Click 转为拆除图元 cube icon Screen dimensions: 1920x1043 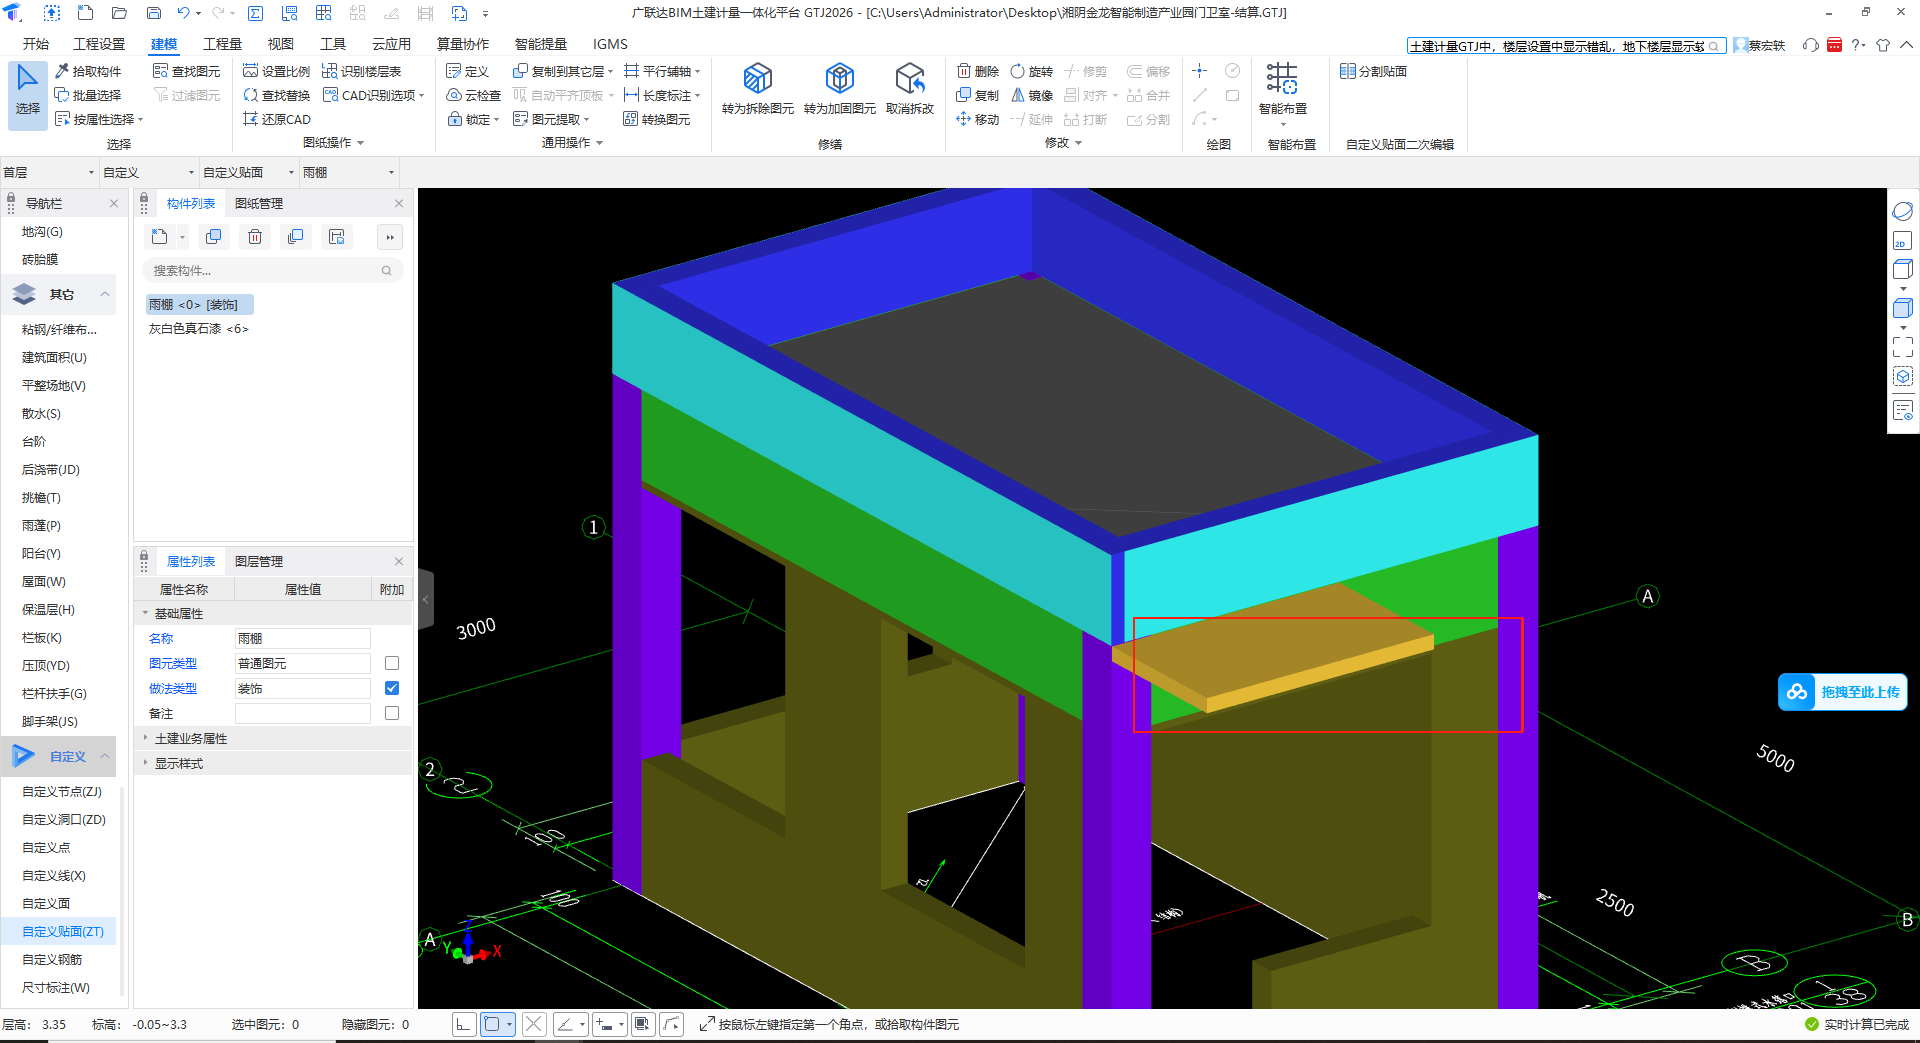pyautogui.click(x=757, y=78)
